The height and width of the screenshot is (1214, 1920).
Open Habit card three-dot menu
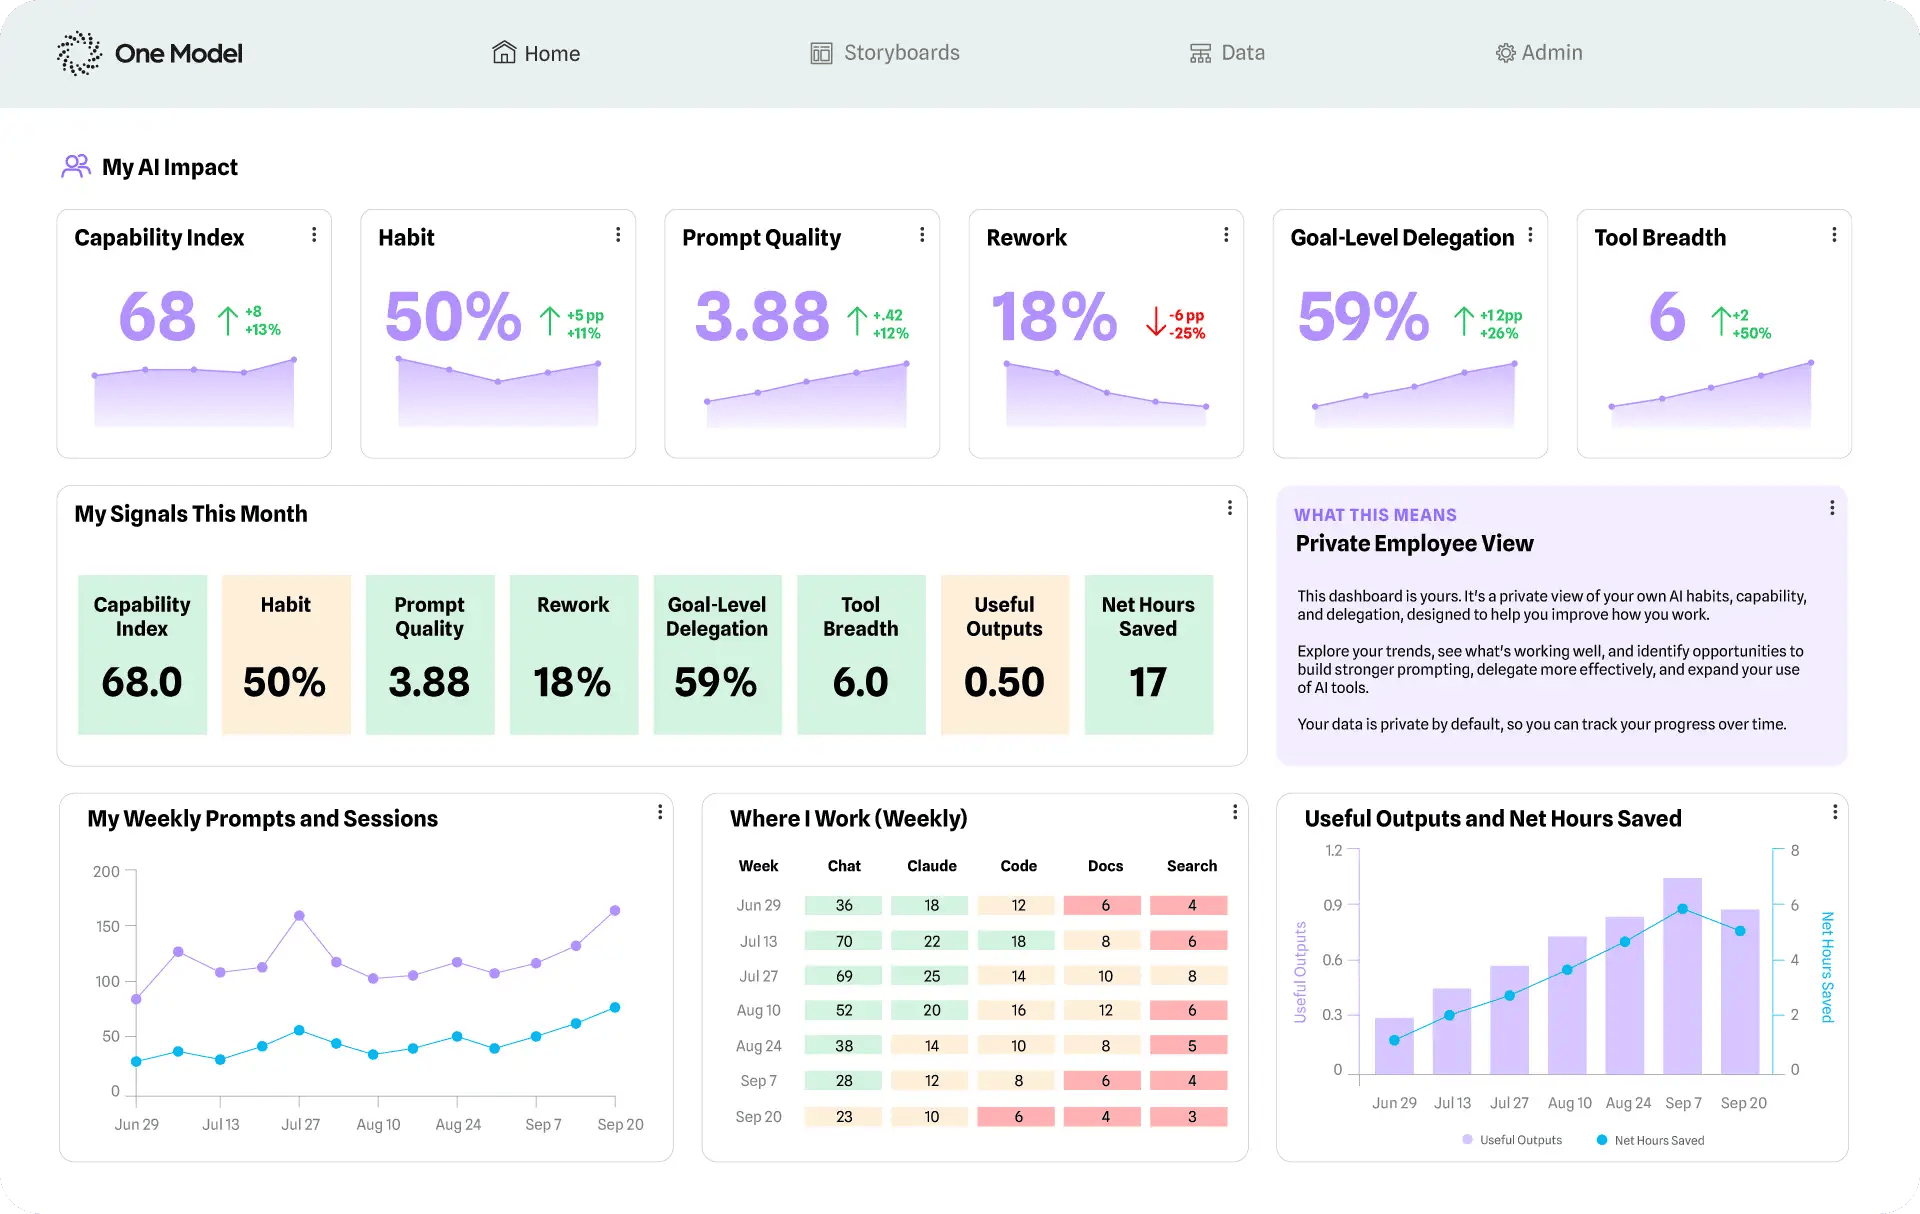point(618,235)
